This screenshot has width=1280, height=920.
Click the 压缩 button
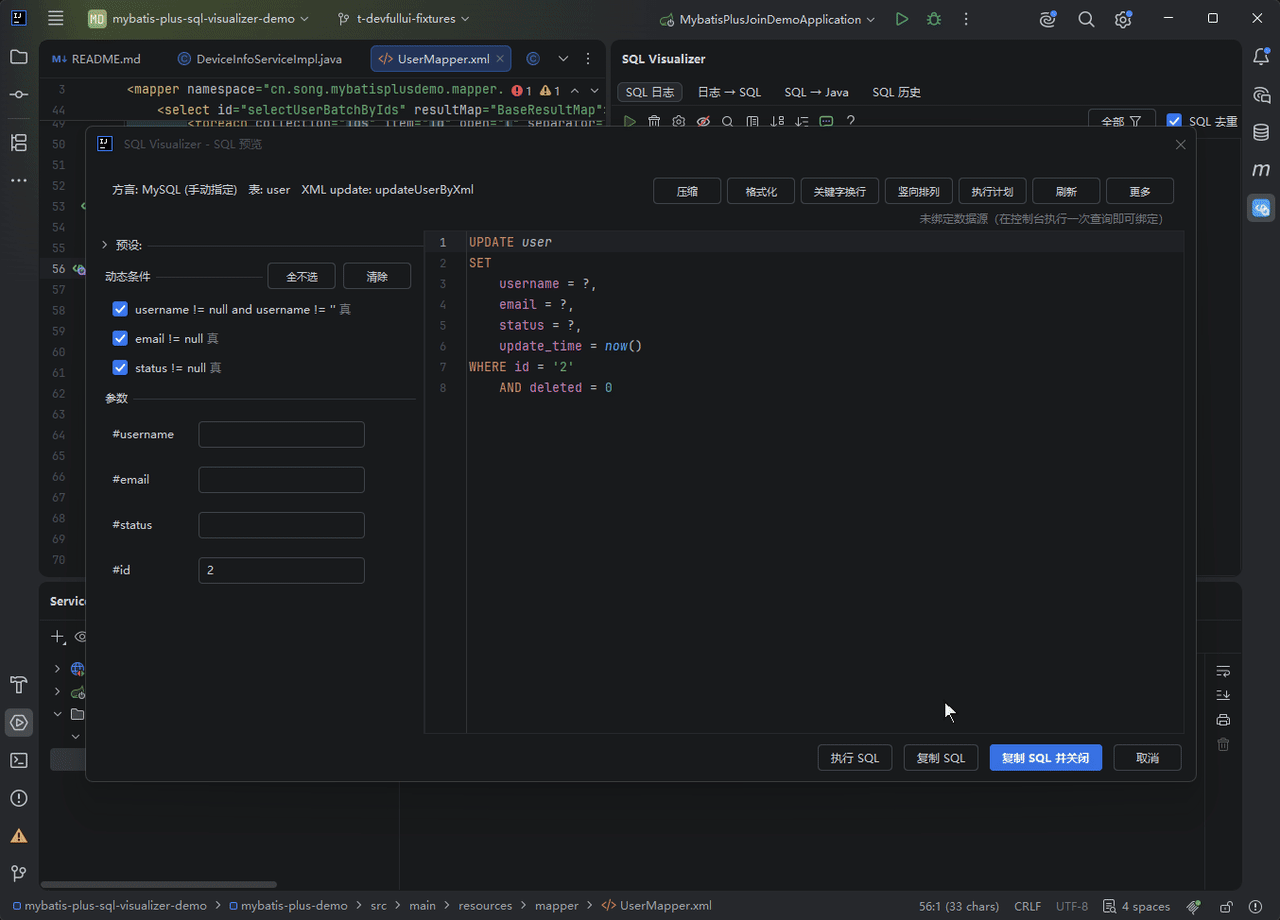(x=687, y=191)
